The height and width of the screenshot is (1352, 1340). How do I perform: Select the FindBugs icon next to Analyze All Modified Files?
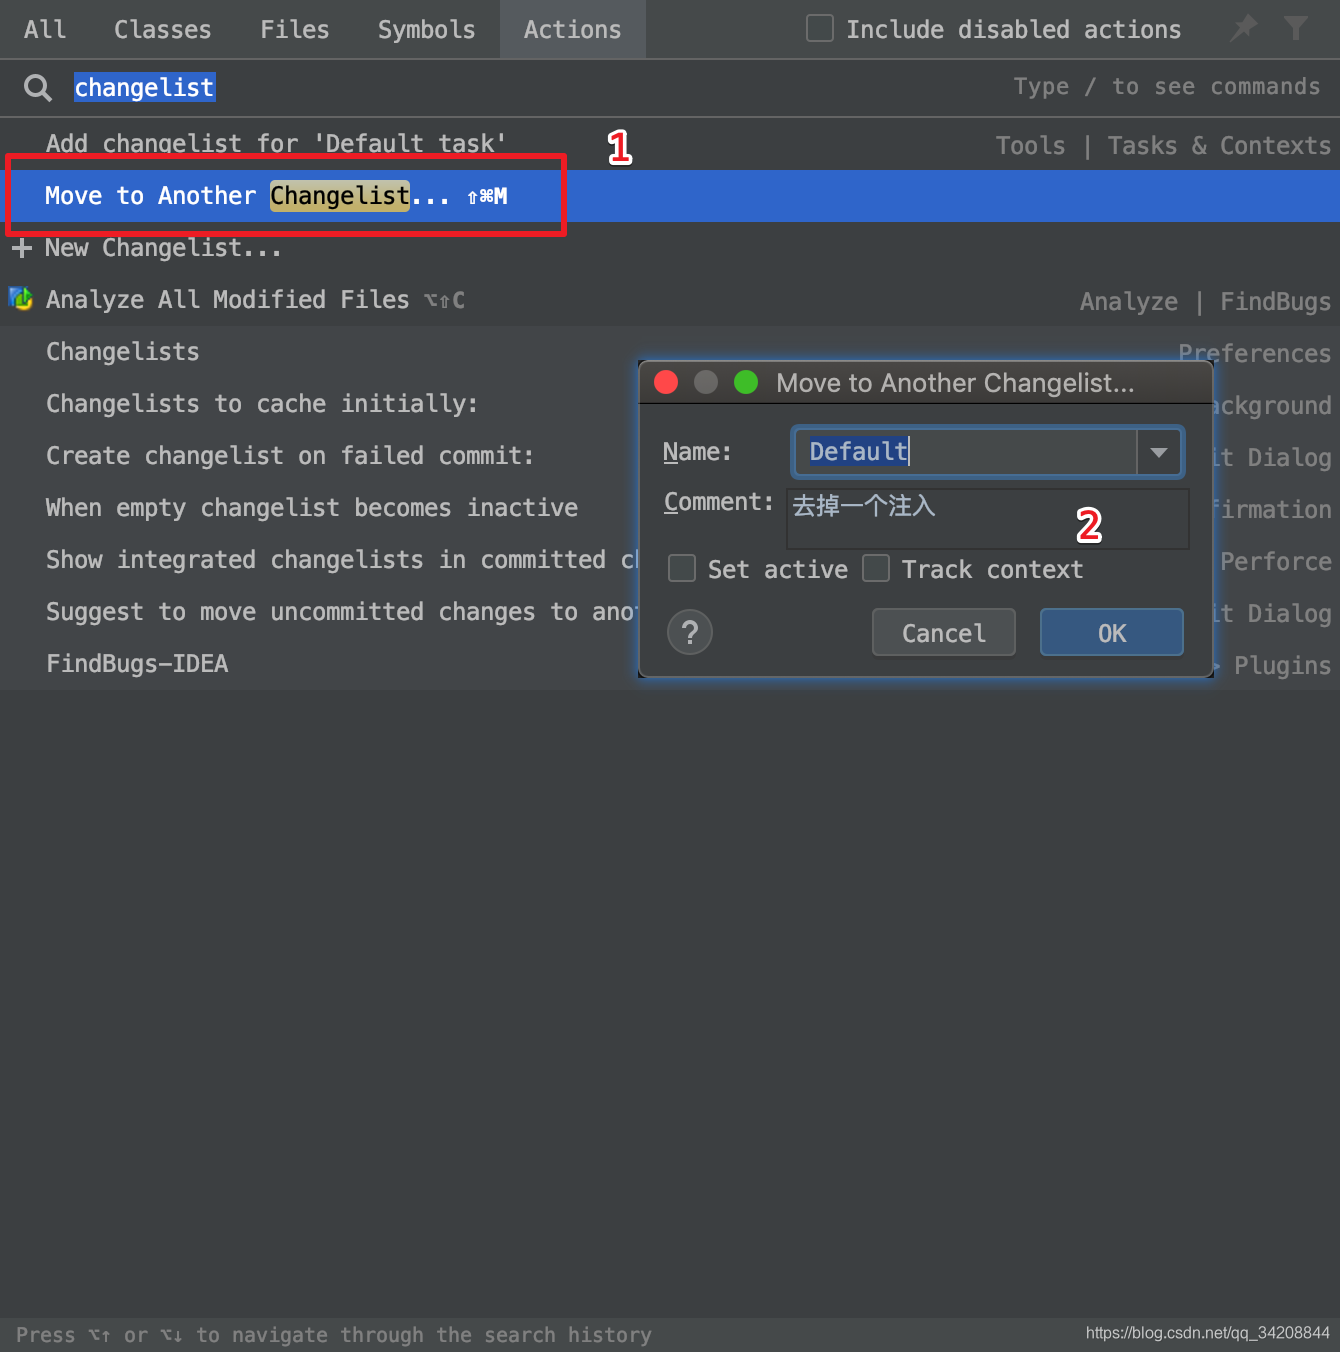pos(20,299)
